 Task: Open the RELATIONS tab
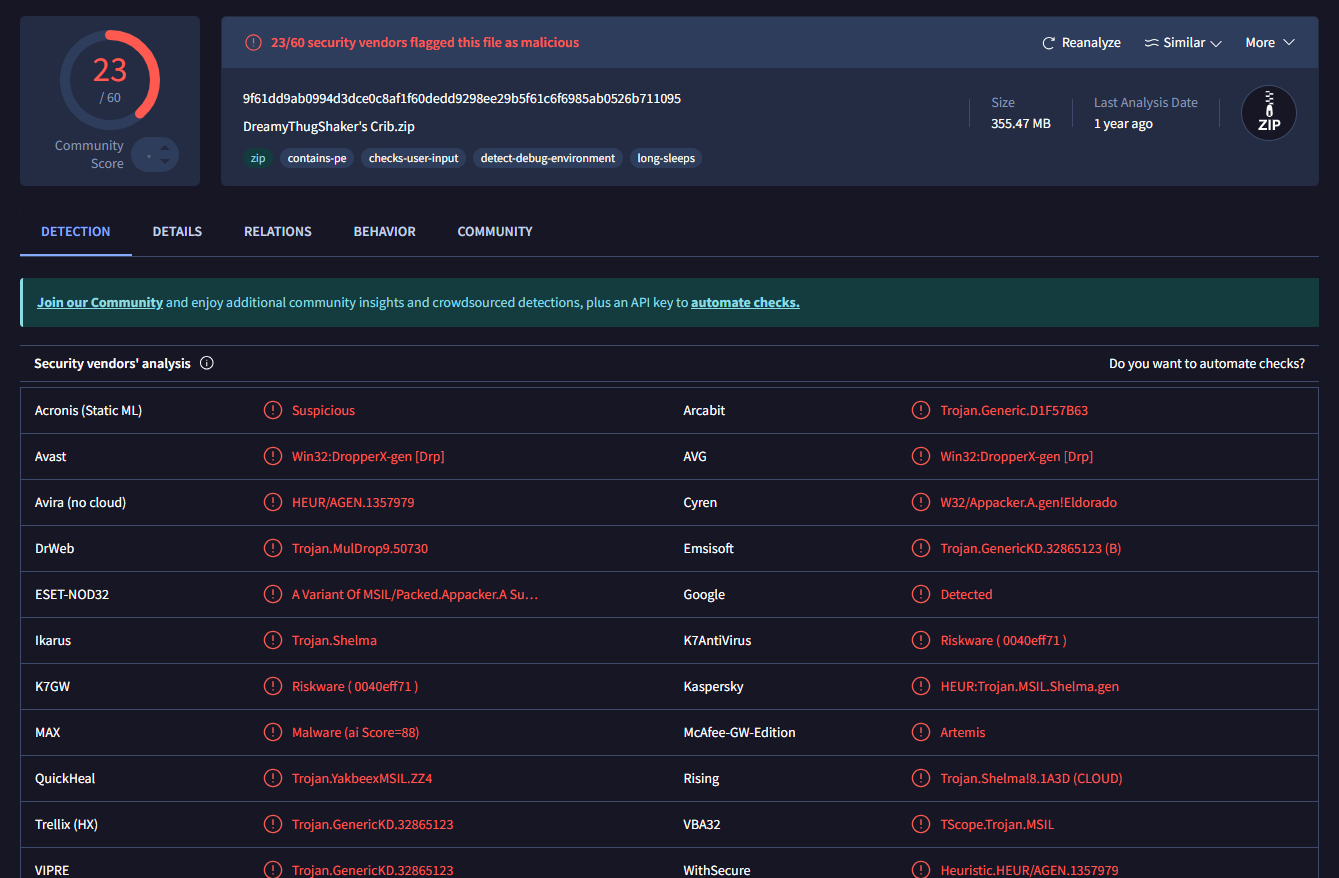(x=278, y=231)
